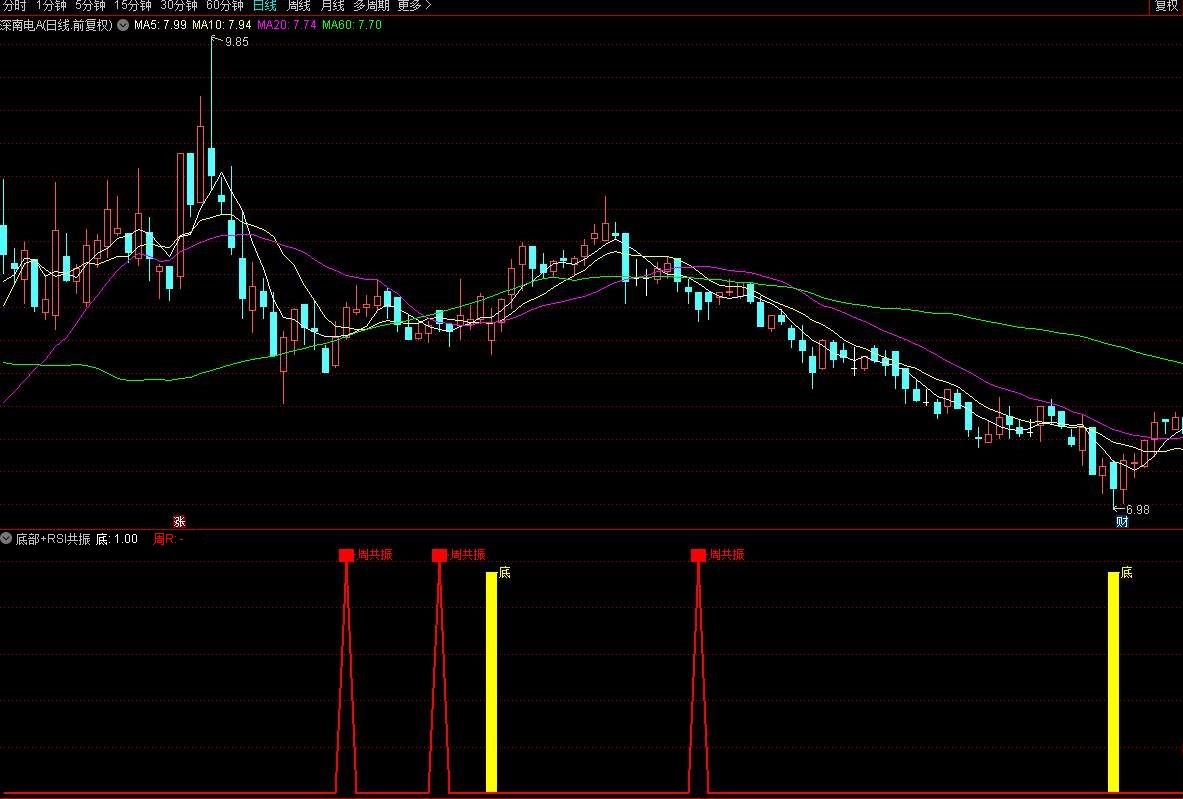Click the 复权 adjustment button
This screenshot has width=1183, height=799.
[1166, 6]
